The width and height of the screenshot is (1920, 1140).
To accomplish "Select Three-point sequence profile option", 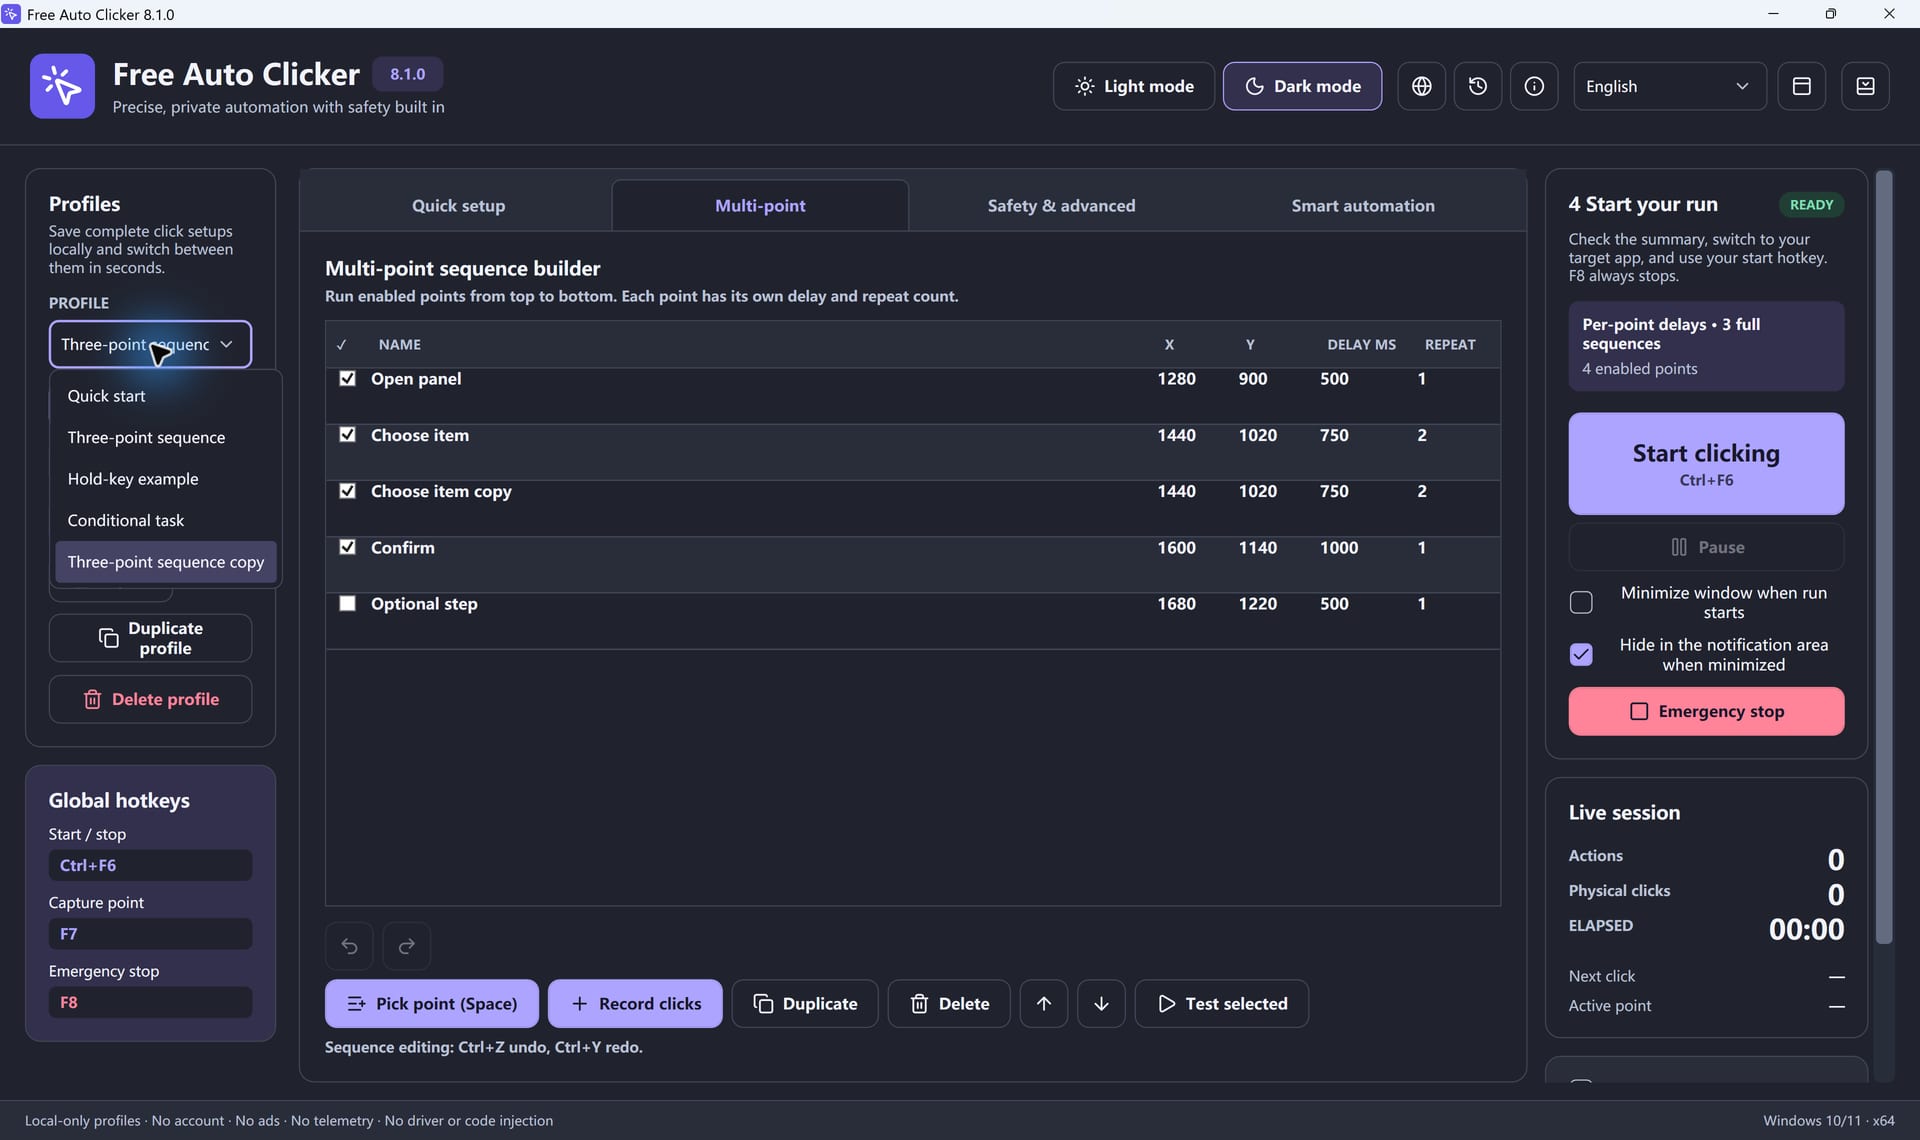I will pyautogui.click(x=166, y=437).
